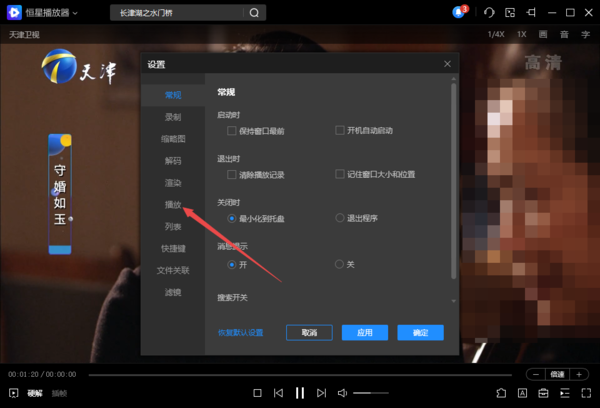Open the 快捷键 settings tab

[x=173, y=248]
